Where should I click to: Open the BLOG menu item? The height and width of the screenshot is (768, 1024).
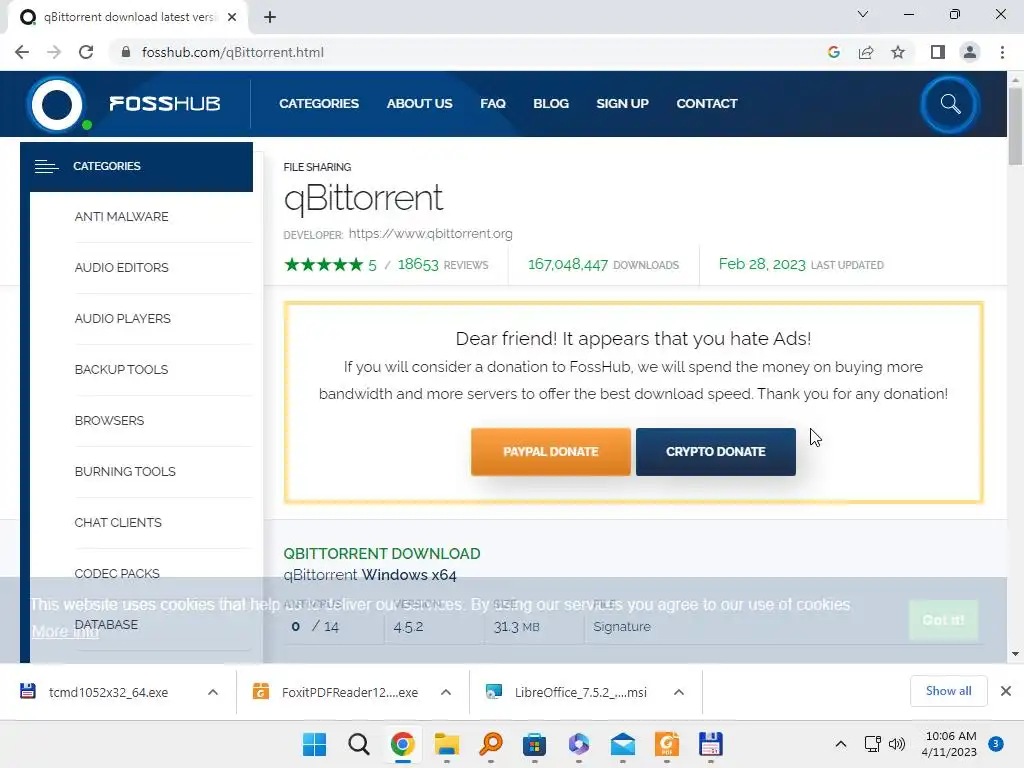pos(551,104)
